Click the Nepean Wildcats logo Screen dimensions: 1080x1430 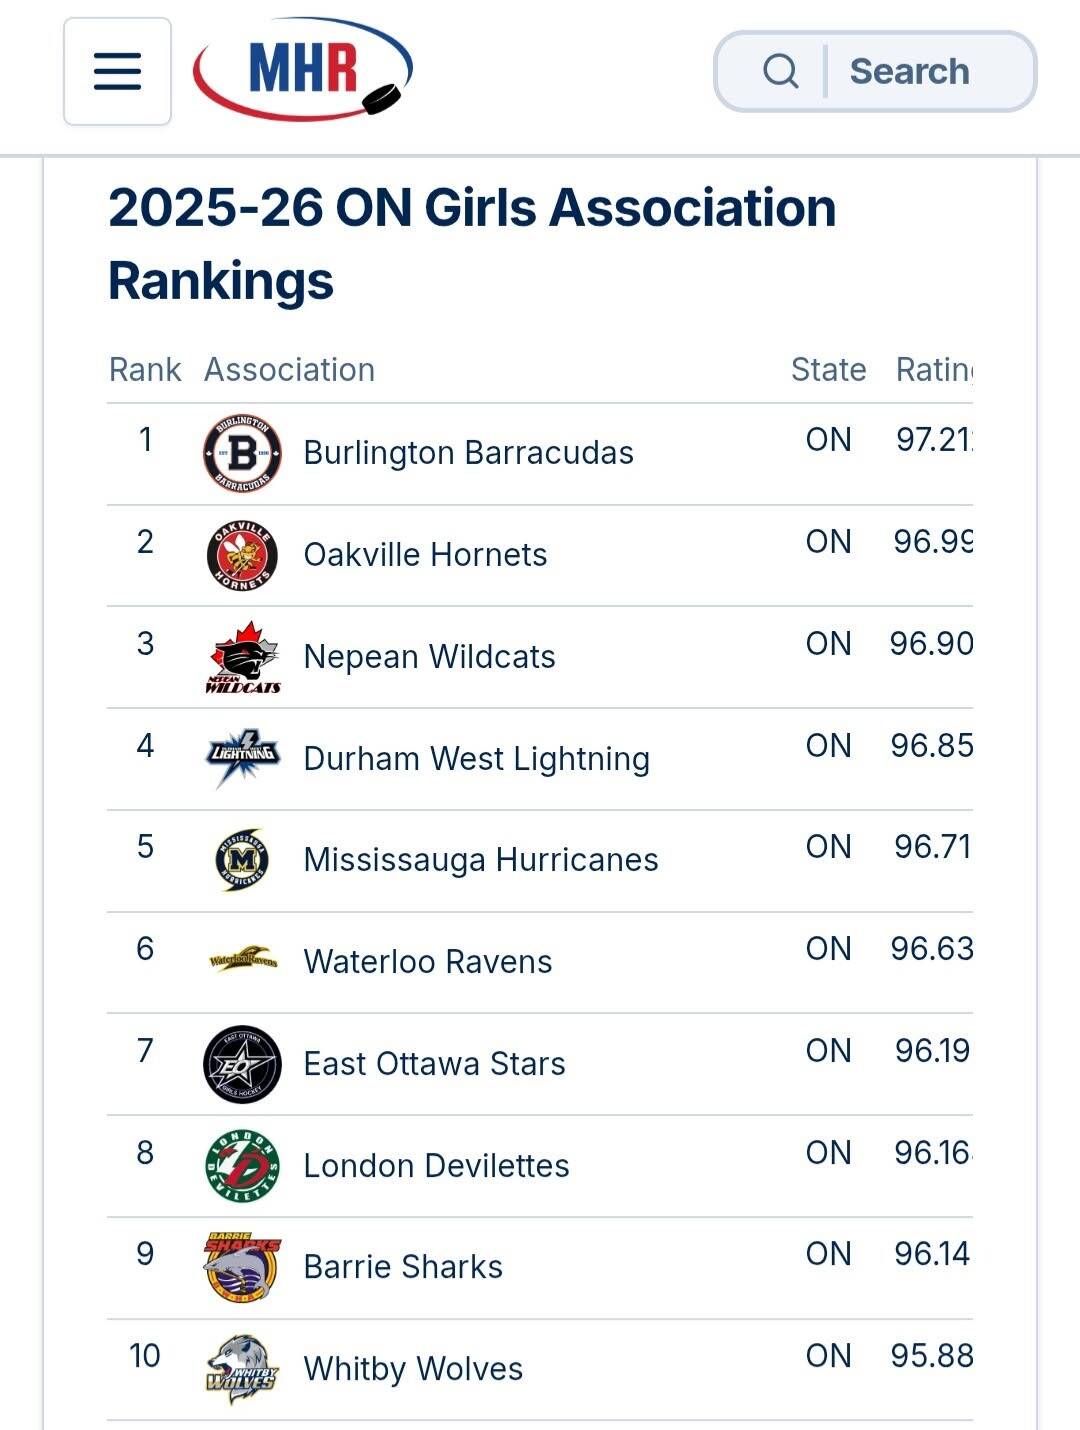tap(242, 657)
